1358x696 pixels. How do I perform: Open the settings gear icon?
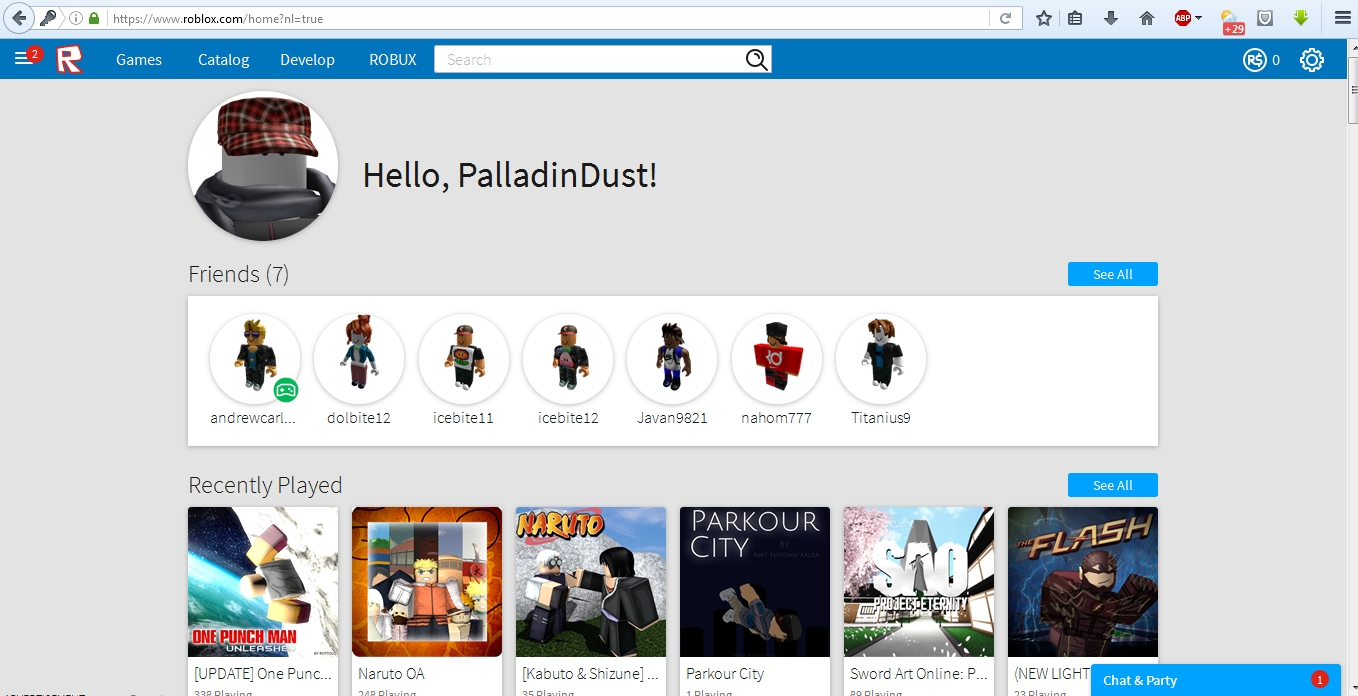[x=1312, y=60]
